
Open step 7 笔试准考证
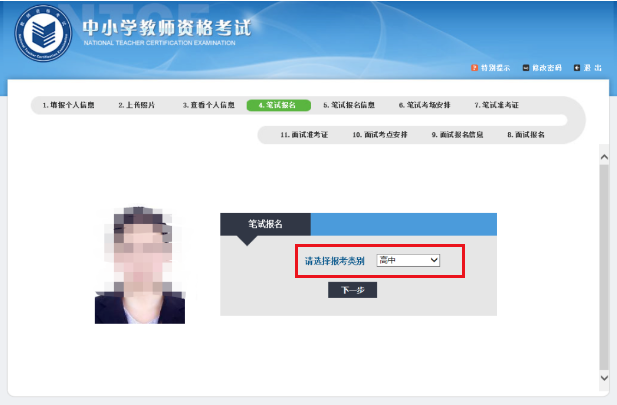coord(497,105)
